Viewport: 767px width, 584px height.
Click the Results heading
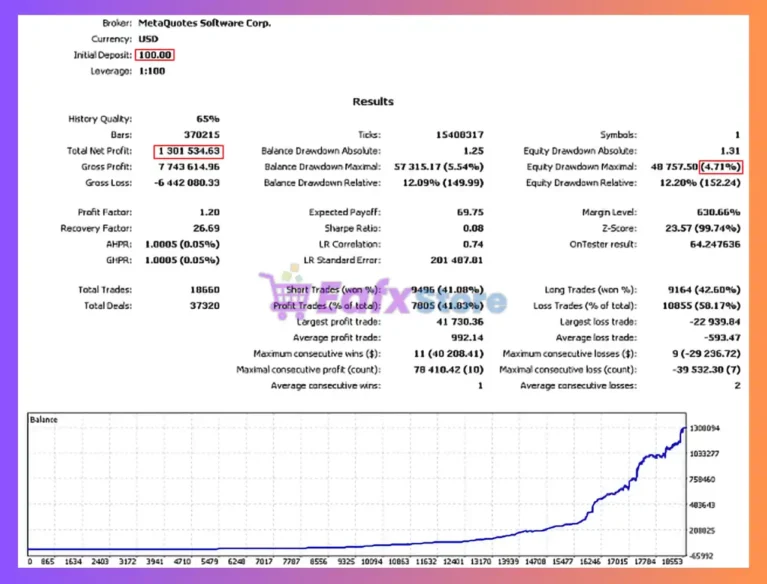pyautogui.click(x=373, y=101)
